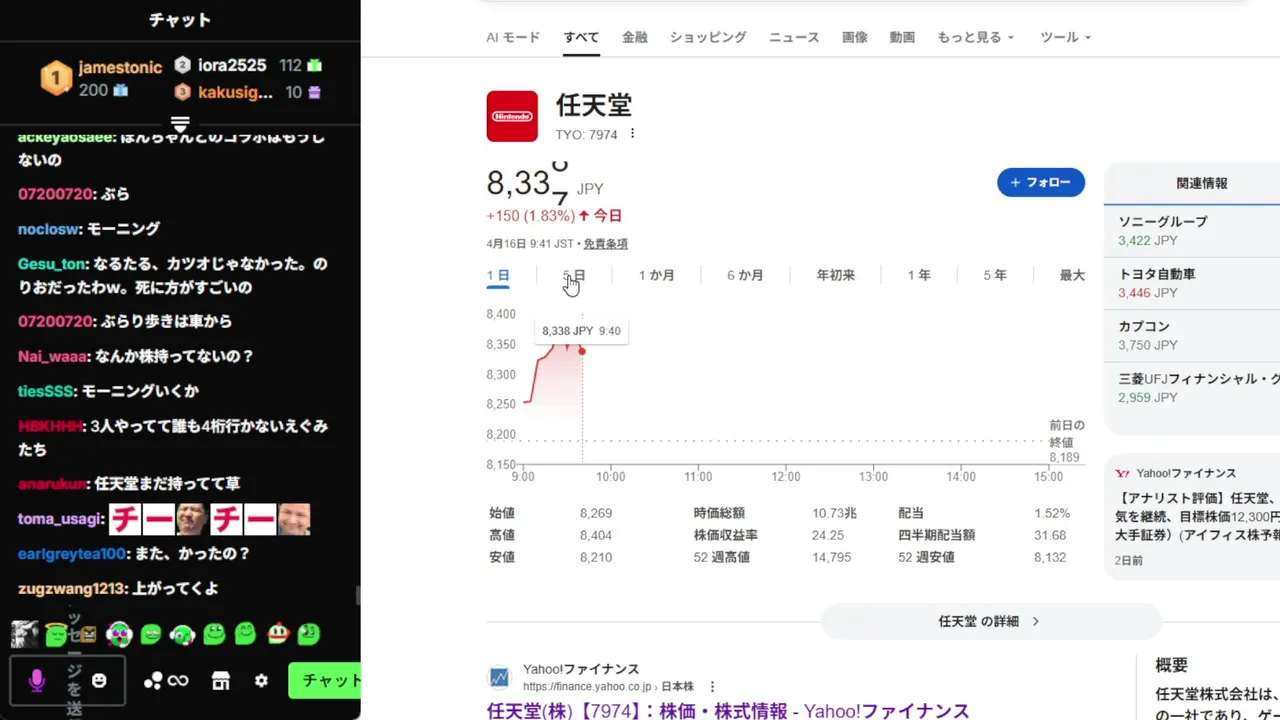The height and width of the screenshot is (720, 1280).
Task: Switch to the 画像 tab
Action: [x=855, y=37]
